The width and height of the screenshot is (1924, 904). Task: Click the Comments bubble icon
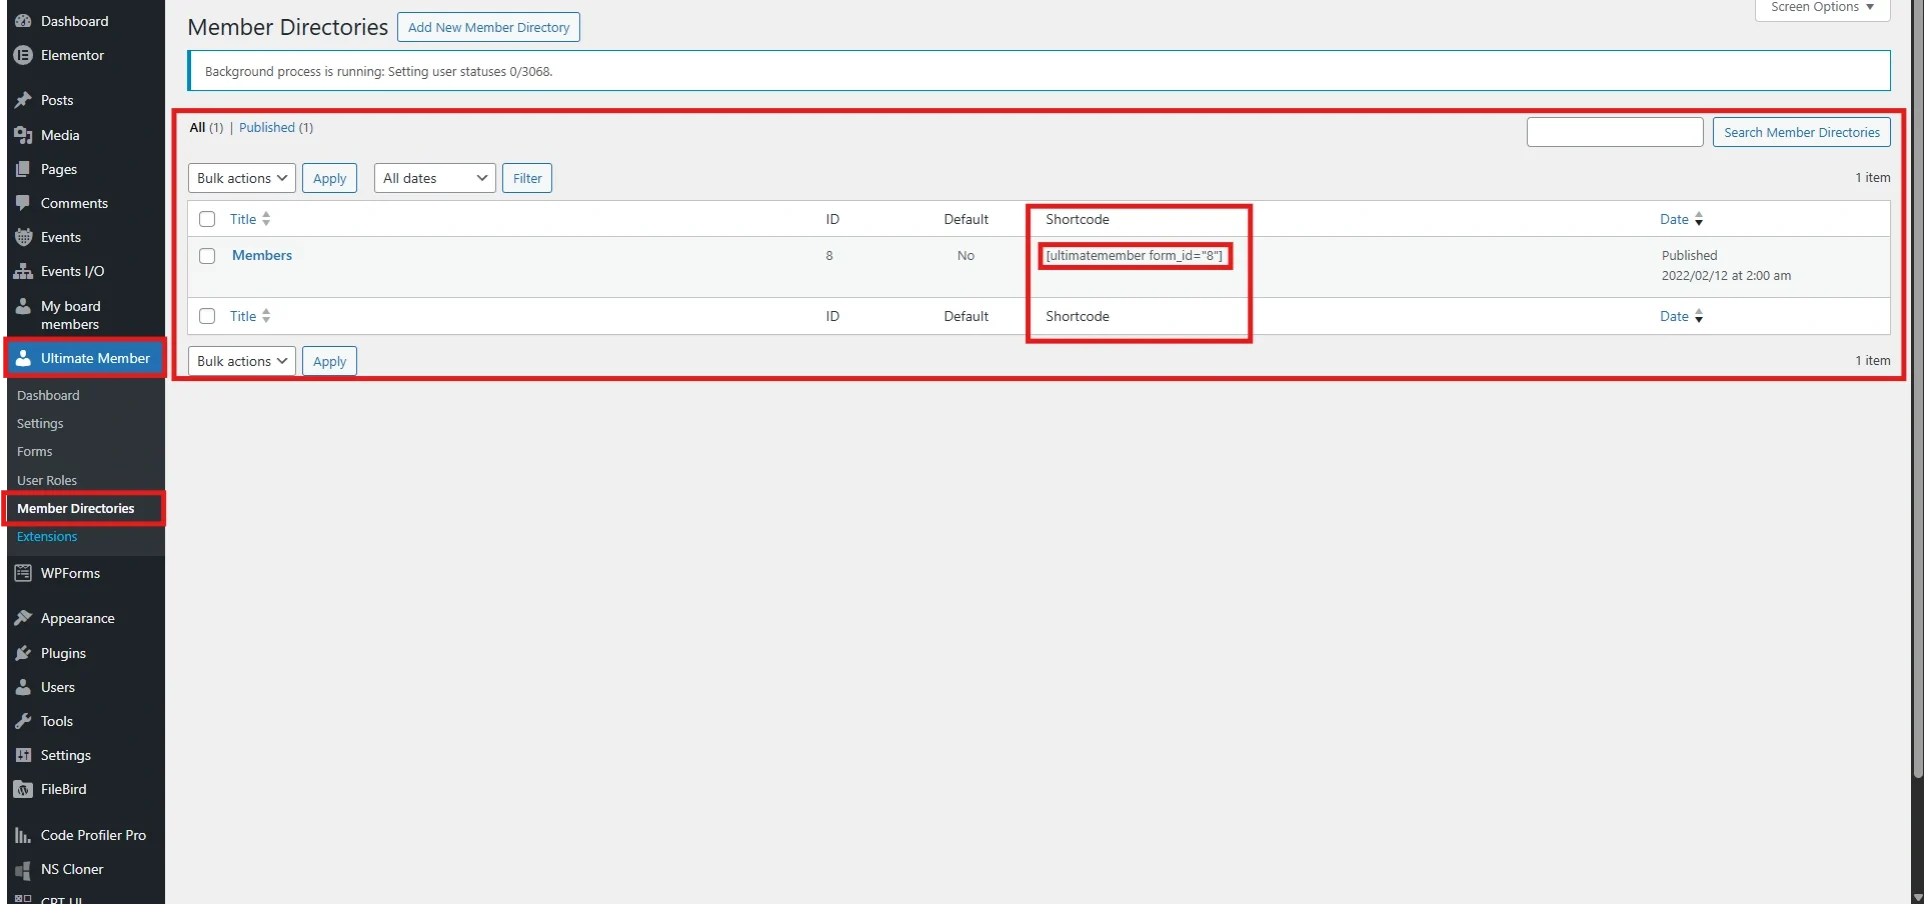tap(23, 203)
